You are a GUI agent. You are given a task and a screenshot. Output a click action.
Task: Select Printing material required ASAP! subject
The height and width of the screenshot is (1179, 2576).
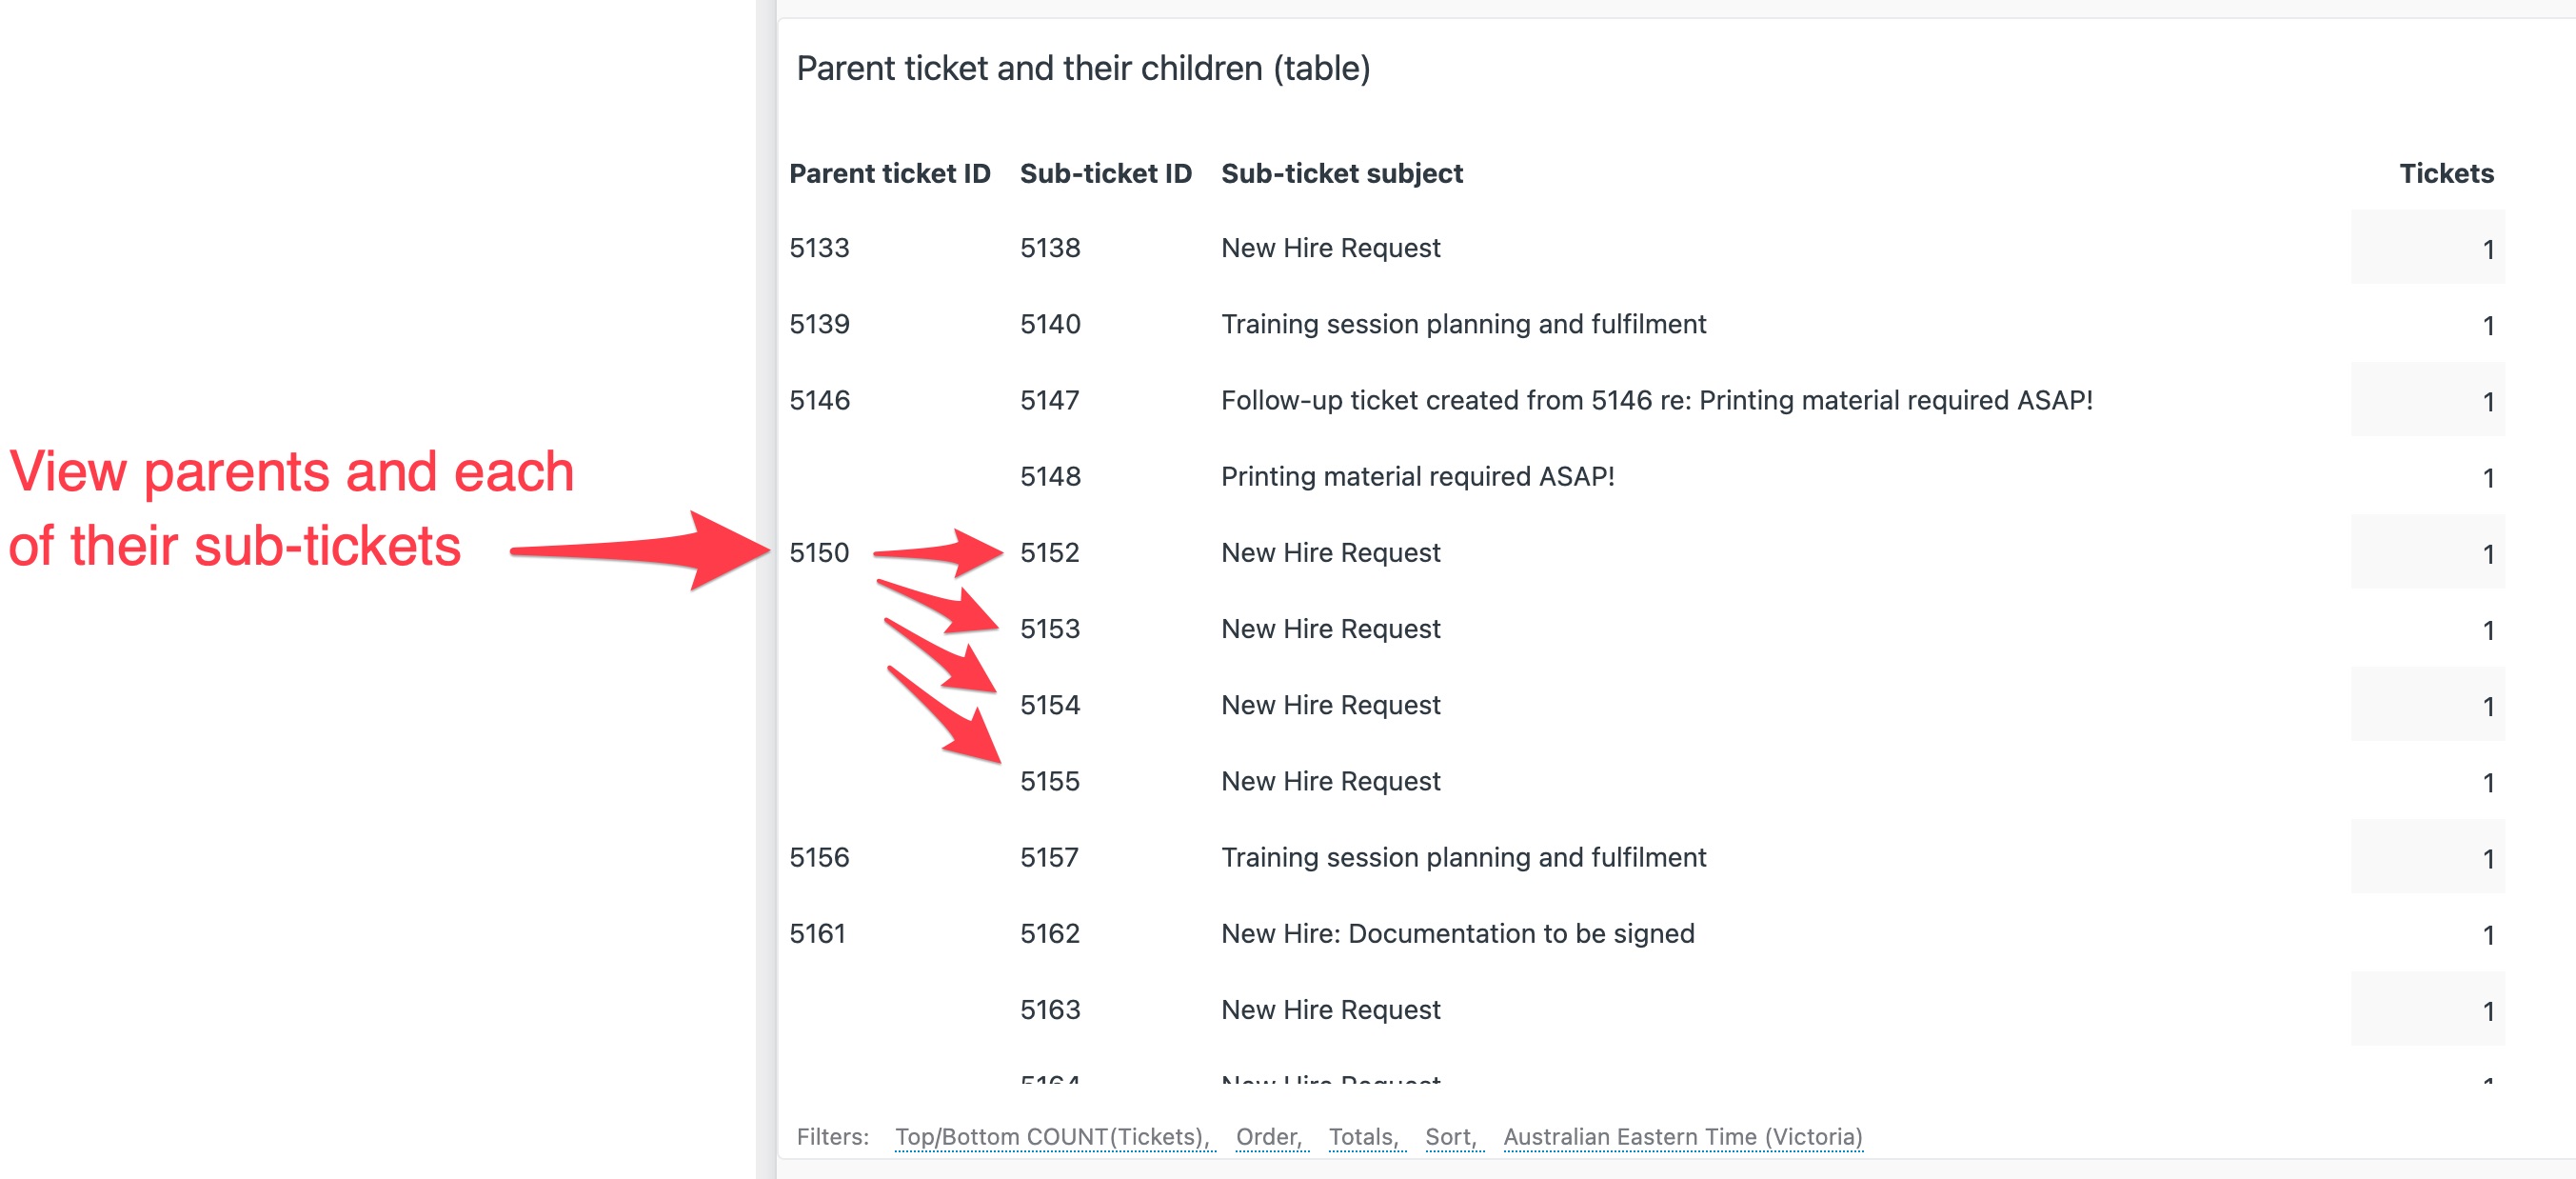(1417, 476)
